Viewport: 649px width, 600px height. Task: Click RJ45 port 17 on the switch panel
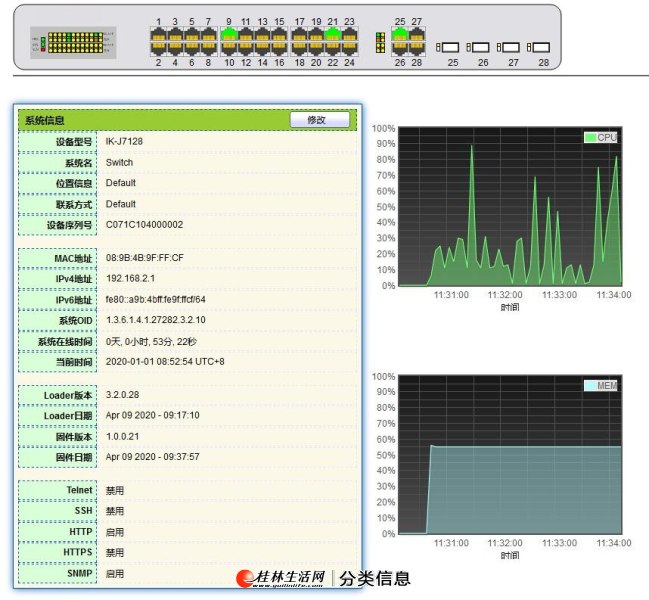[299, 34]
